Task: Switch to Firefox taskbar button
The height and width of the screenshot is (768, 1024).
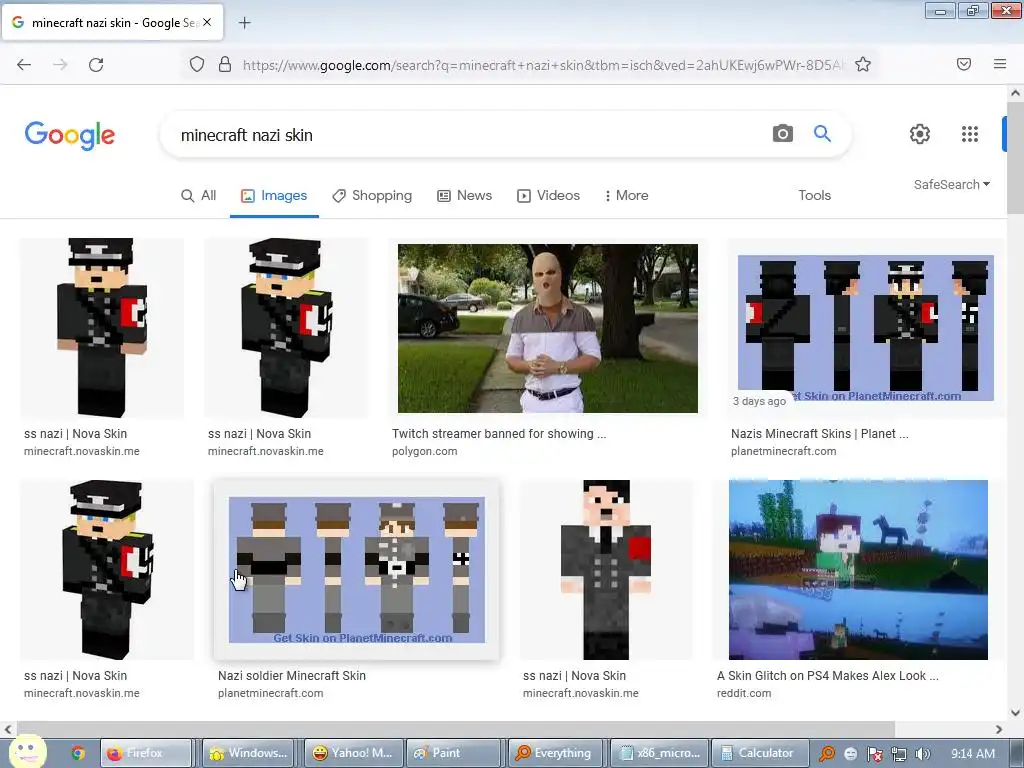Action: (x=146, y=753)
